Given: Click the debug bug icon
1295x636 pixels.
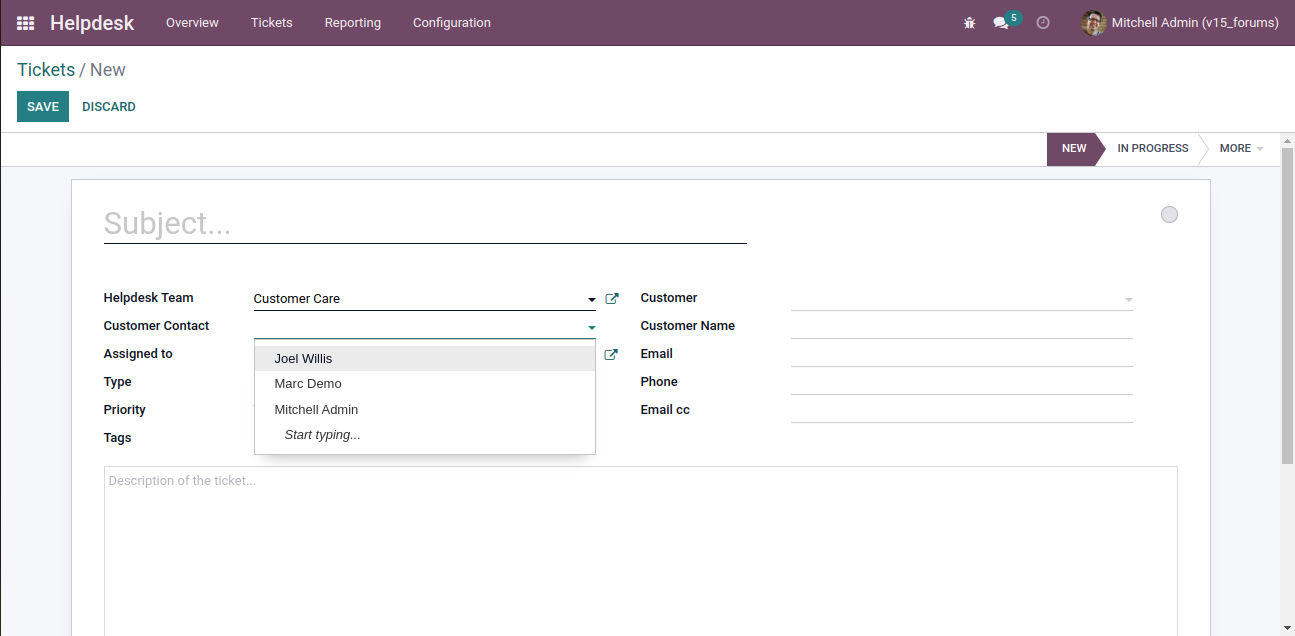Looking at the screenshot, I should [x=969, y=22].
